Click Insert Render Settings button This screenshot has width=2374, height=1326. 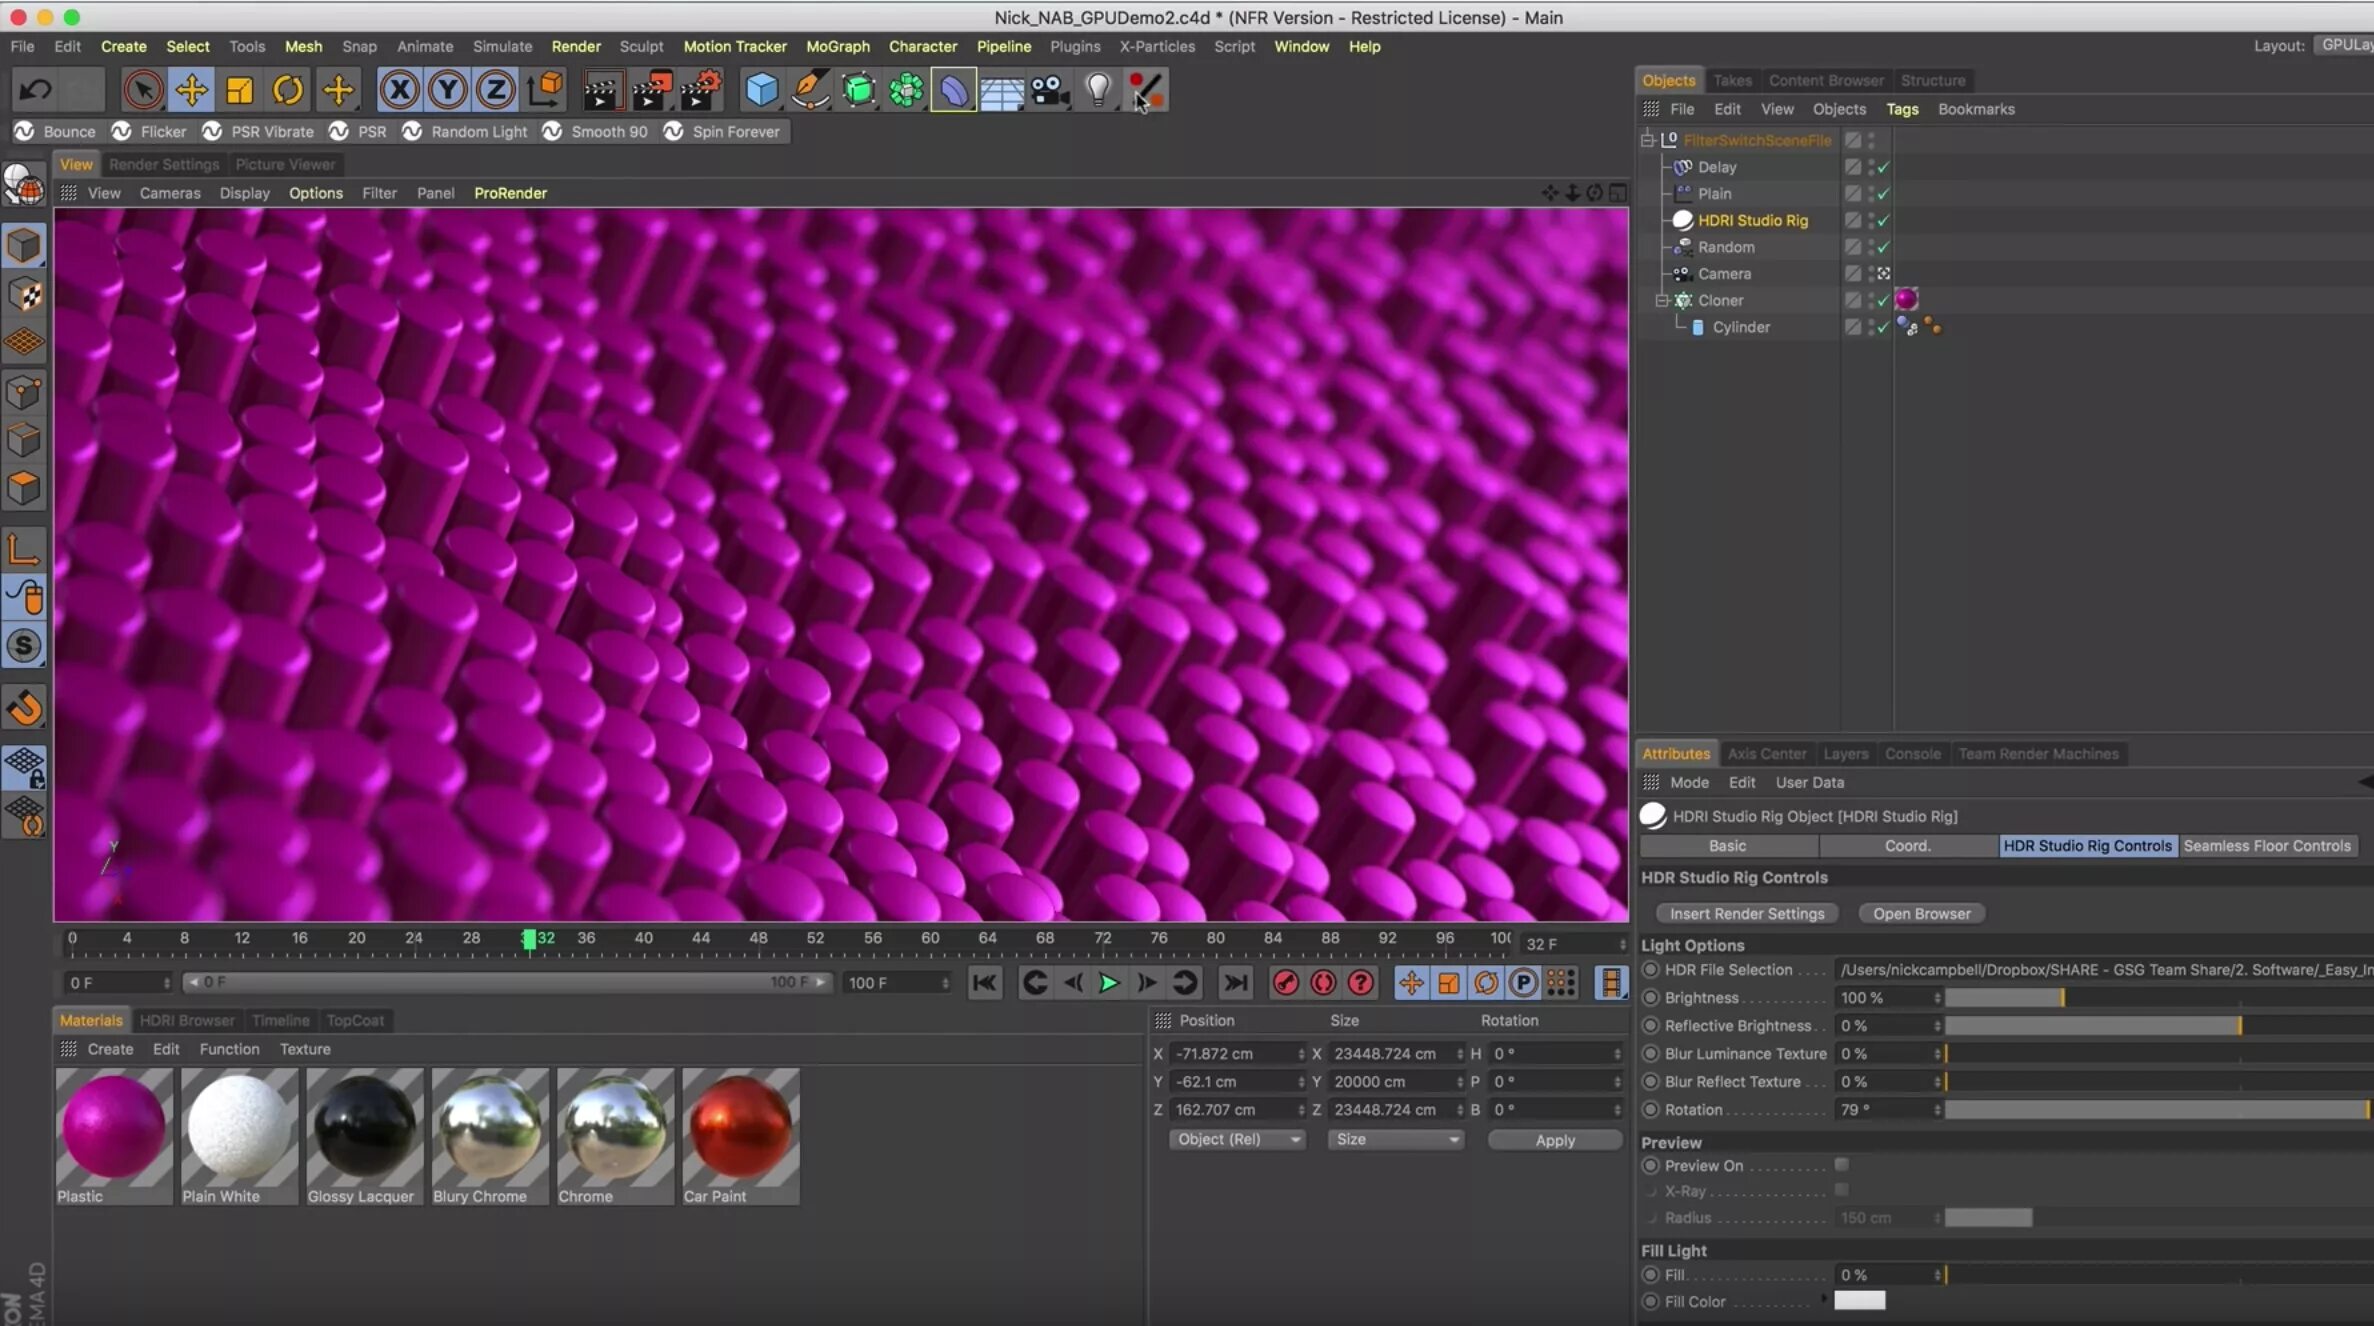pos(1746,914)
